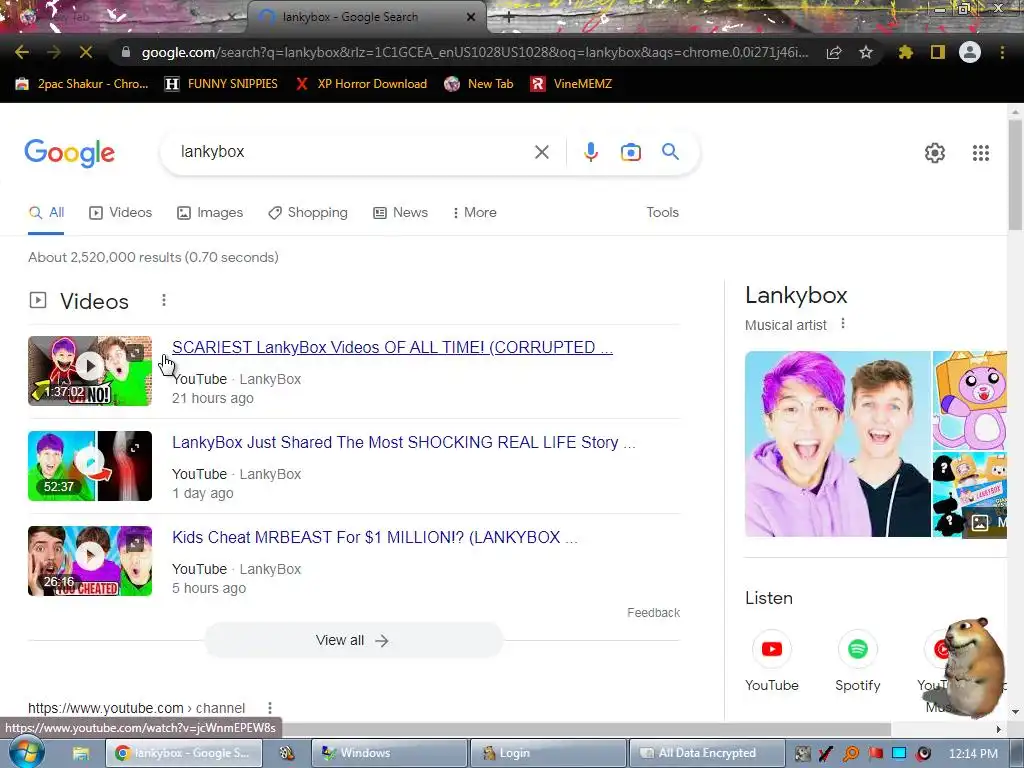
Task: Open the 2pac Shakur bookmark
Action: tap(82, 84)
